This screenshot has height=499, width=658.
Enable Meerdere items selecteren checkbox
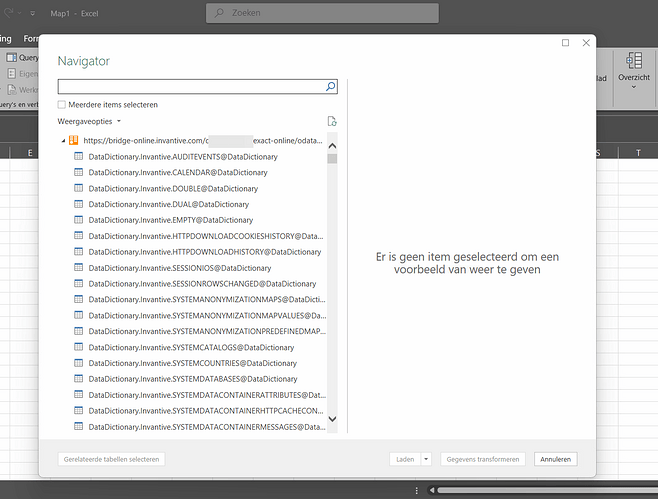[62, 105]
